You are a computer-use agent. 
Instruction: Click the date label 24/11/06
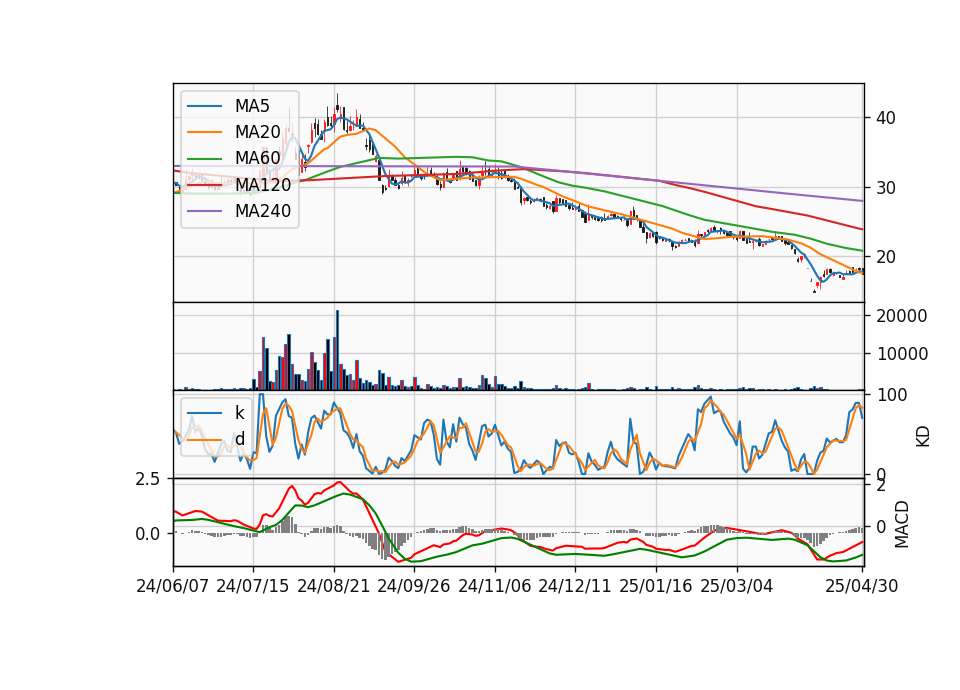coord(495,586)
